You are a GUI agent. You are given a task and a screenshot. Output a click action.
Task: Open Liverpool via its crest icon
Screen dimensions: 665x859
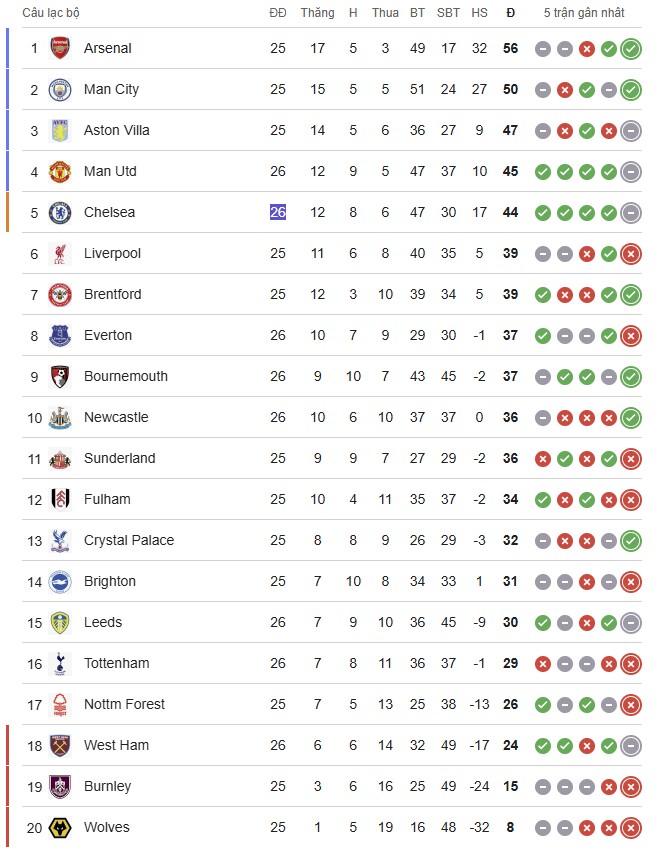point(61,254)
